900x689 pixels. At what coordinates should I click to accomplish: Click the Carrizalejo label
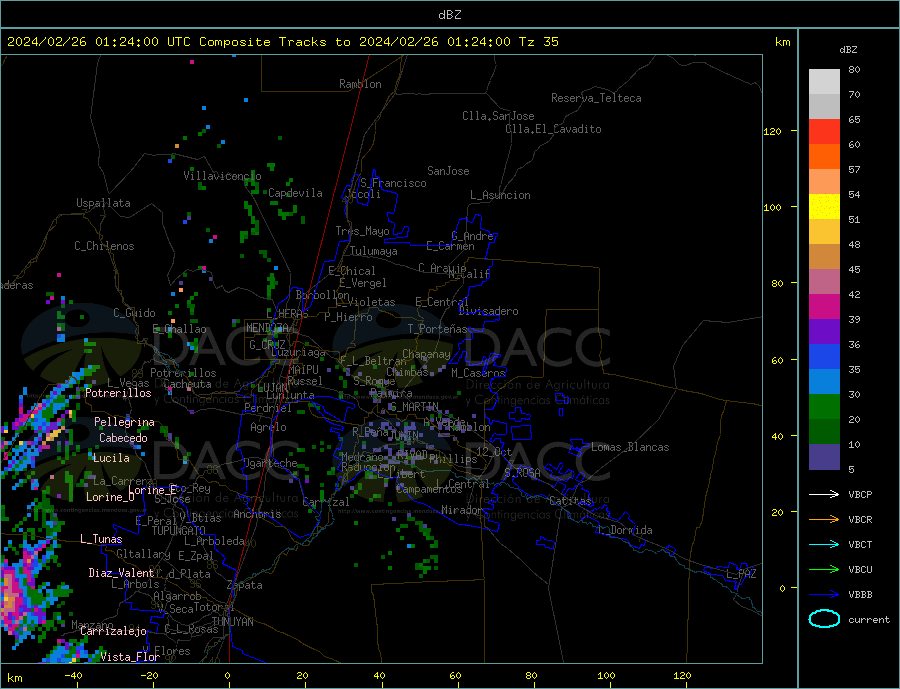tap(114, 632)
